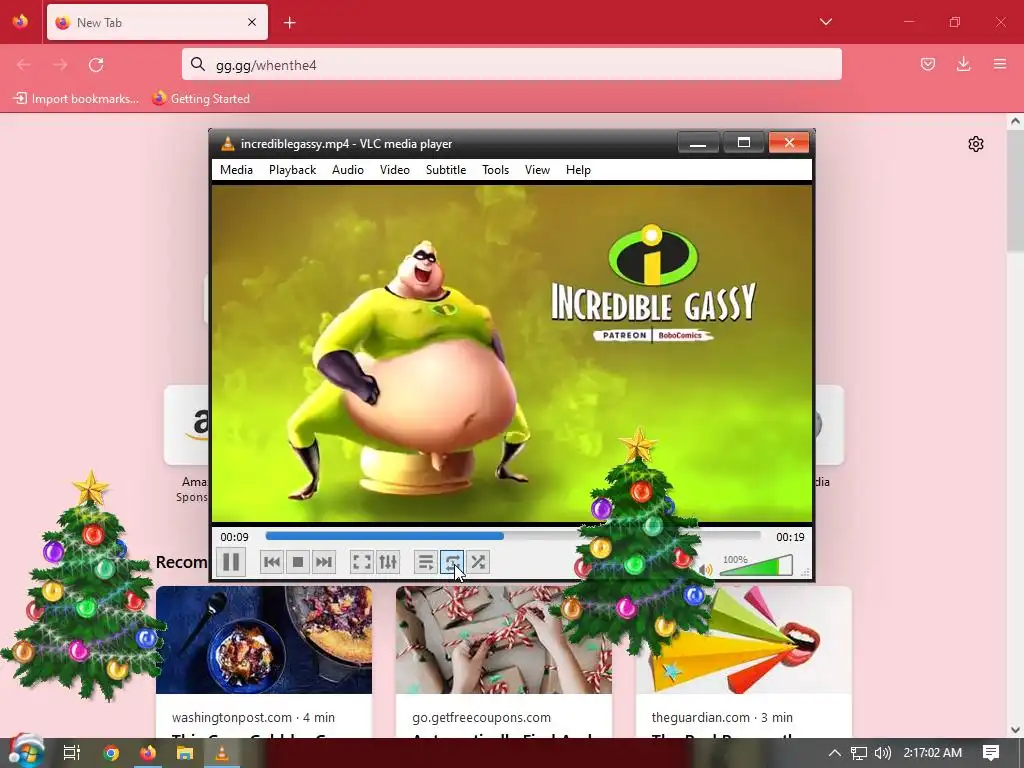
Task: Toggle the VLC playlist view
Action: click(x=425, y=562)
